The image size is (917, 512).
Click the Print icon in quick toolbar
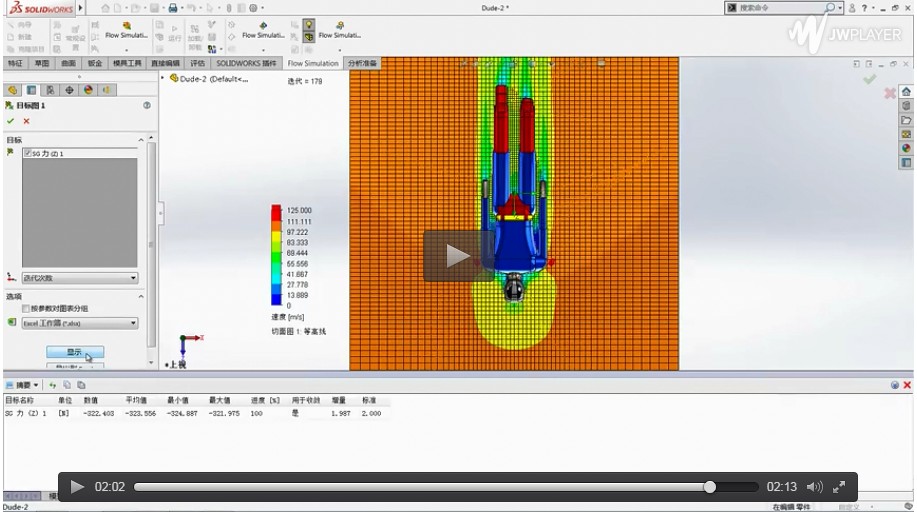point(173,8)
